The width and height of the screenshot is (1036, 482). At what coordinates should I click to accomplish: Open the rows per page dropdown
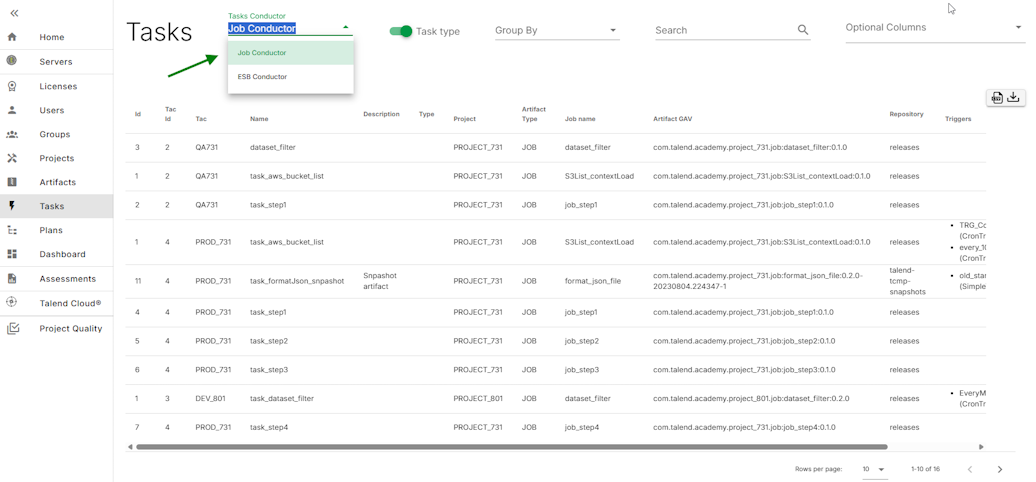pyautogui.click(x=874, y=469)
